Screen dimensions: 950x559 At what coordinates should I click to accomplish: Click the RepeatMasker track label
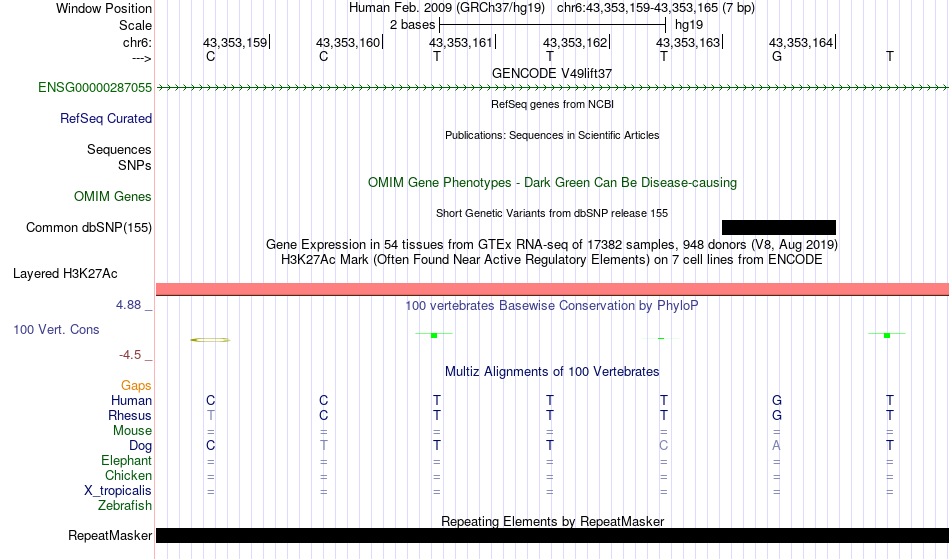point(110,535)
